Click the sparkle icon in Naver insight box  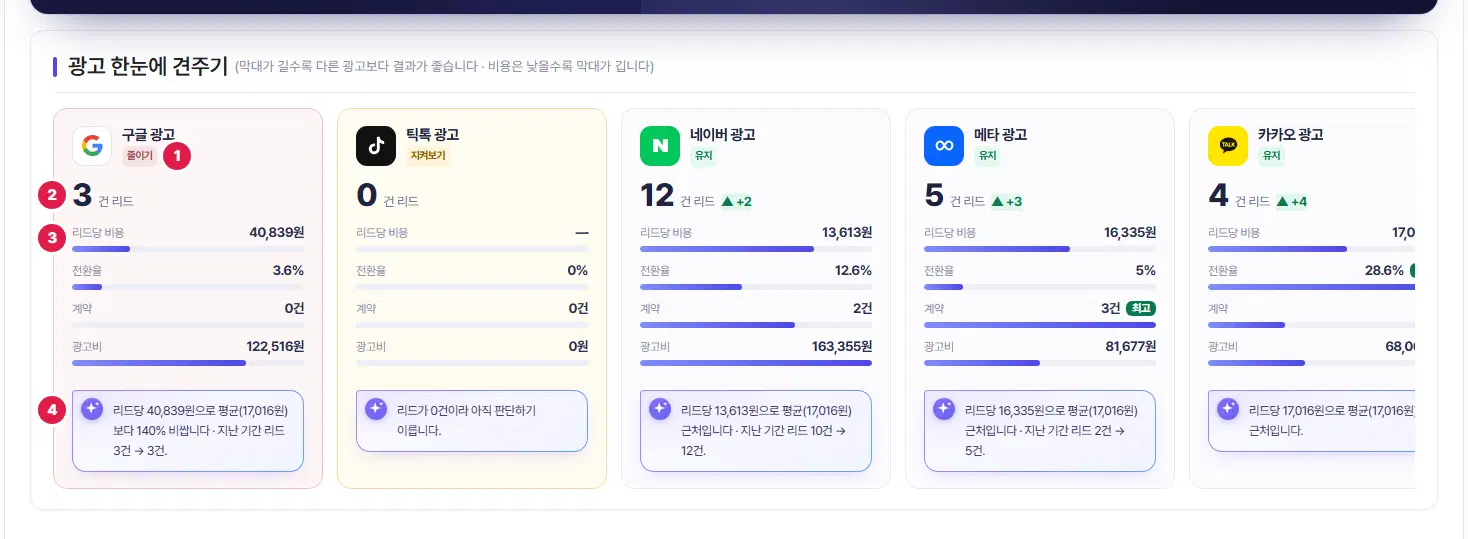[660, 408]
